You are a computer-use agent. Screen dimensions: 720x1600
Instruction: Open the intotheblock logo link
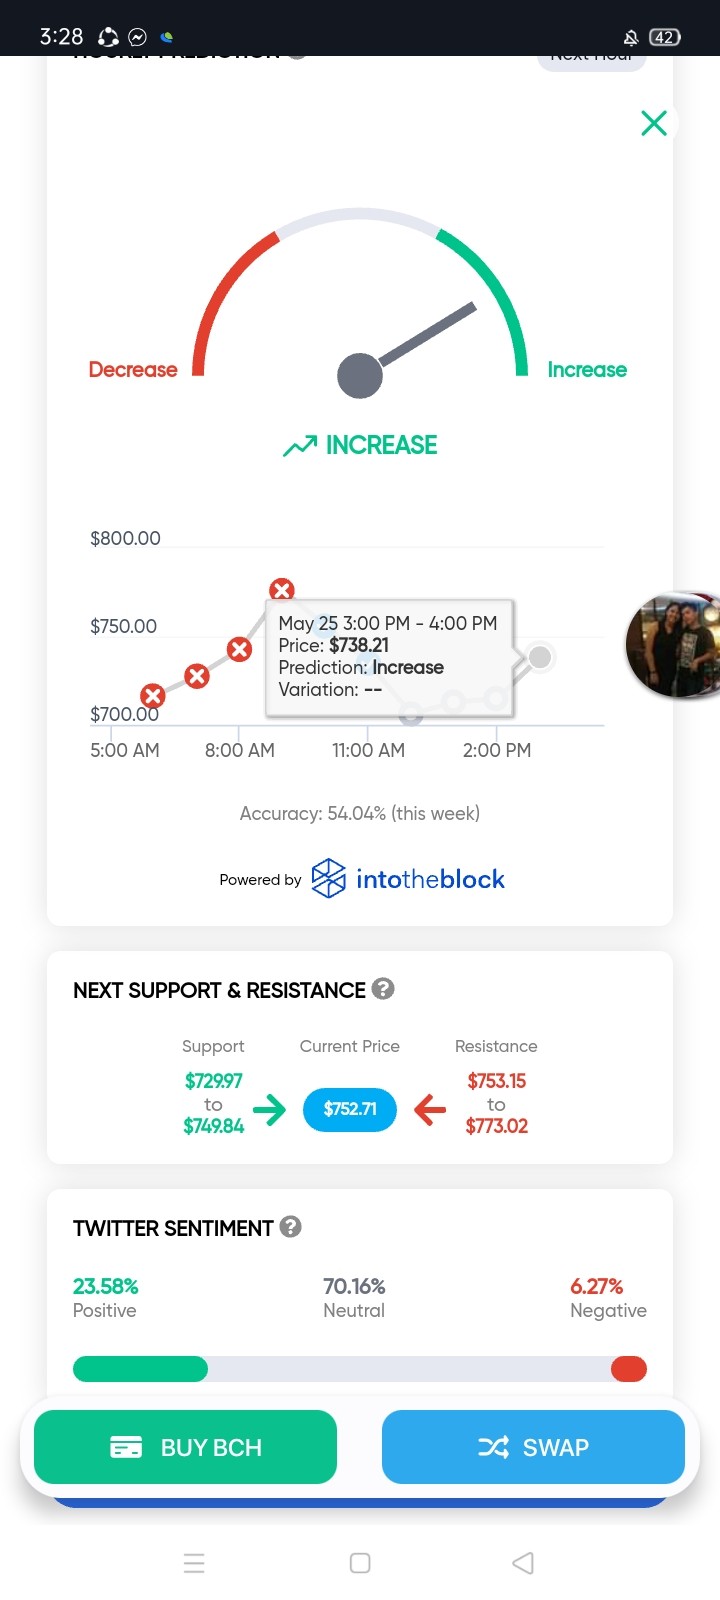[x=408, y=879]
